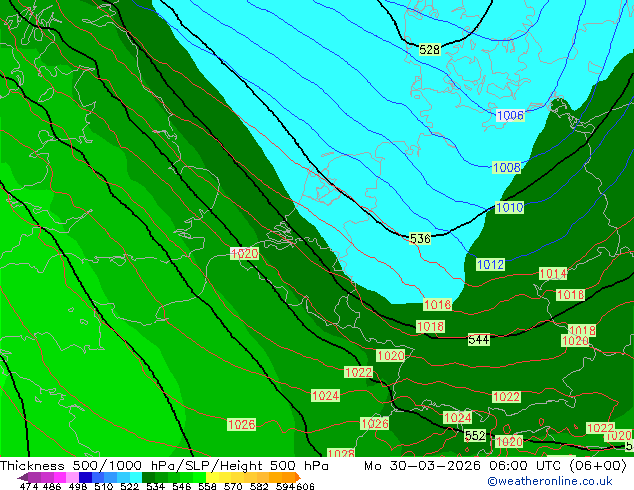The width and height of the screenshot is (634, 490).
Task: Click the legend value 570
Action: 233,486
